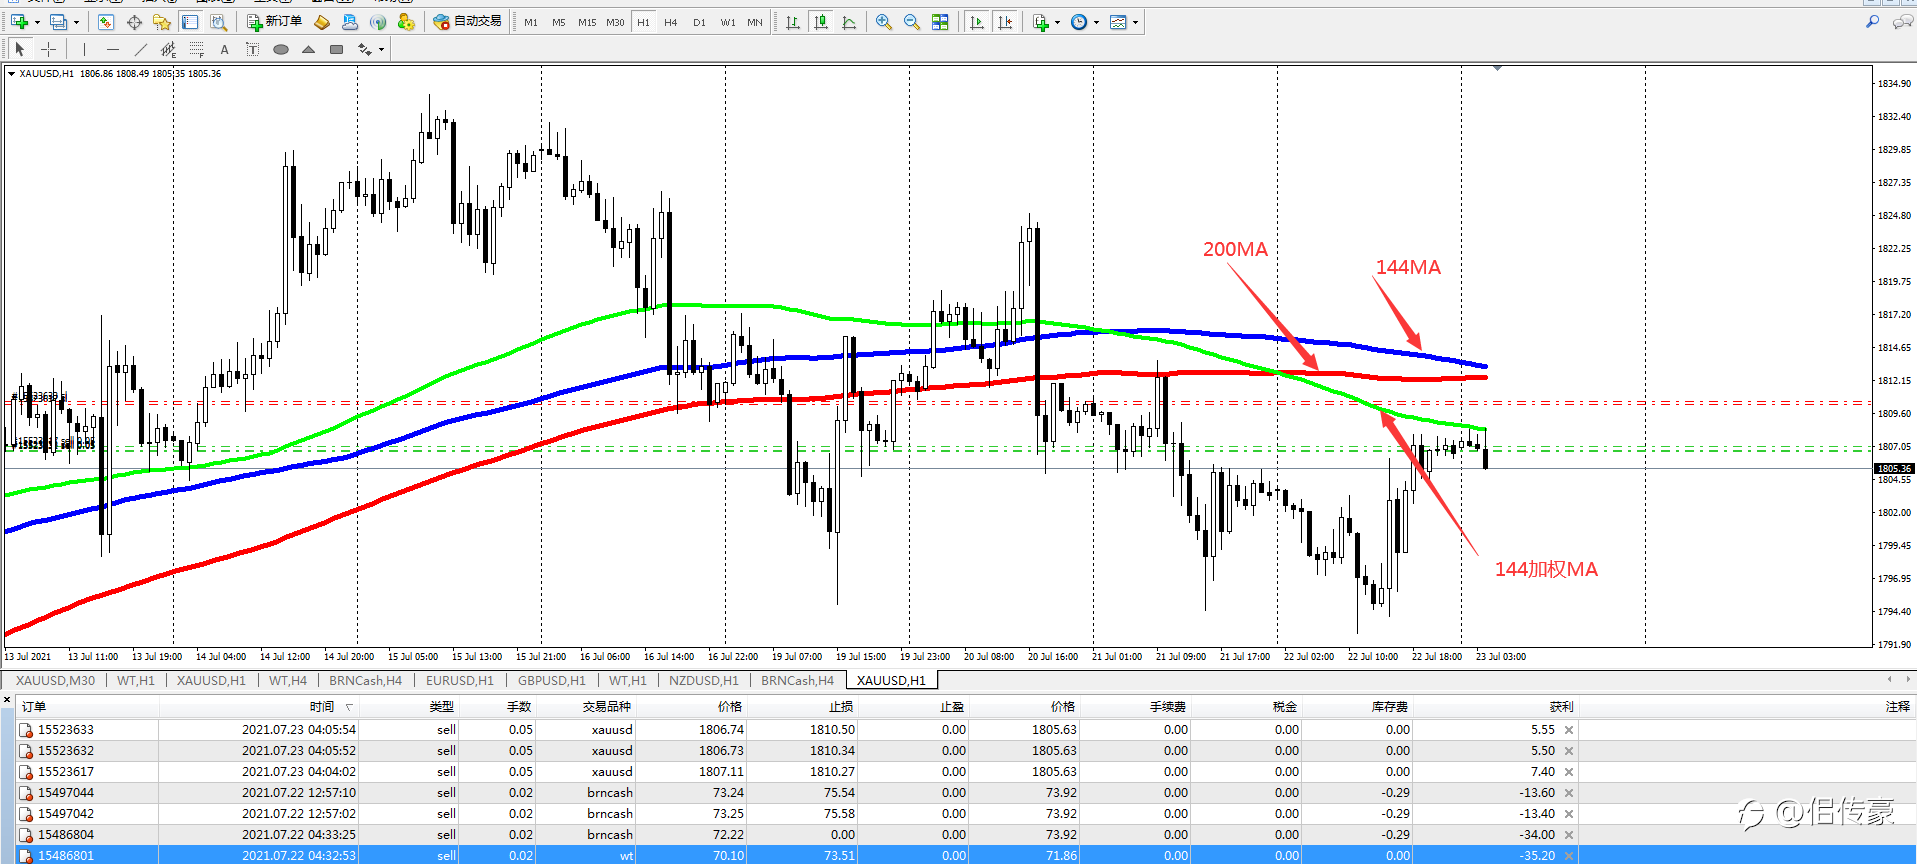The height and width of the screenshot is (864, 1917).
Task: Open the Strategy Tester icon
Action: point(218,22)
